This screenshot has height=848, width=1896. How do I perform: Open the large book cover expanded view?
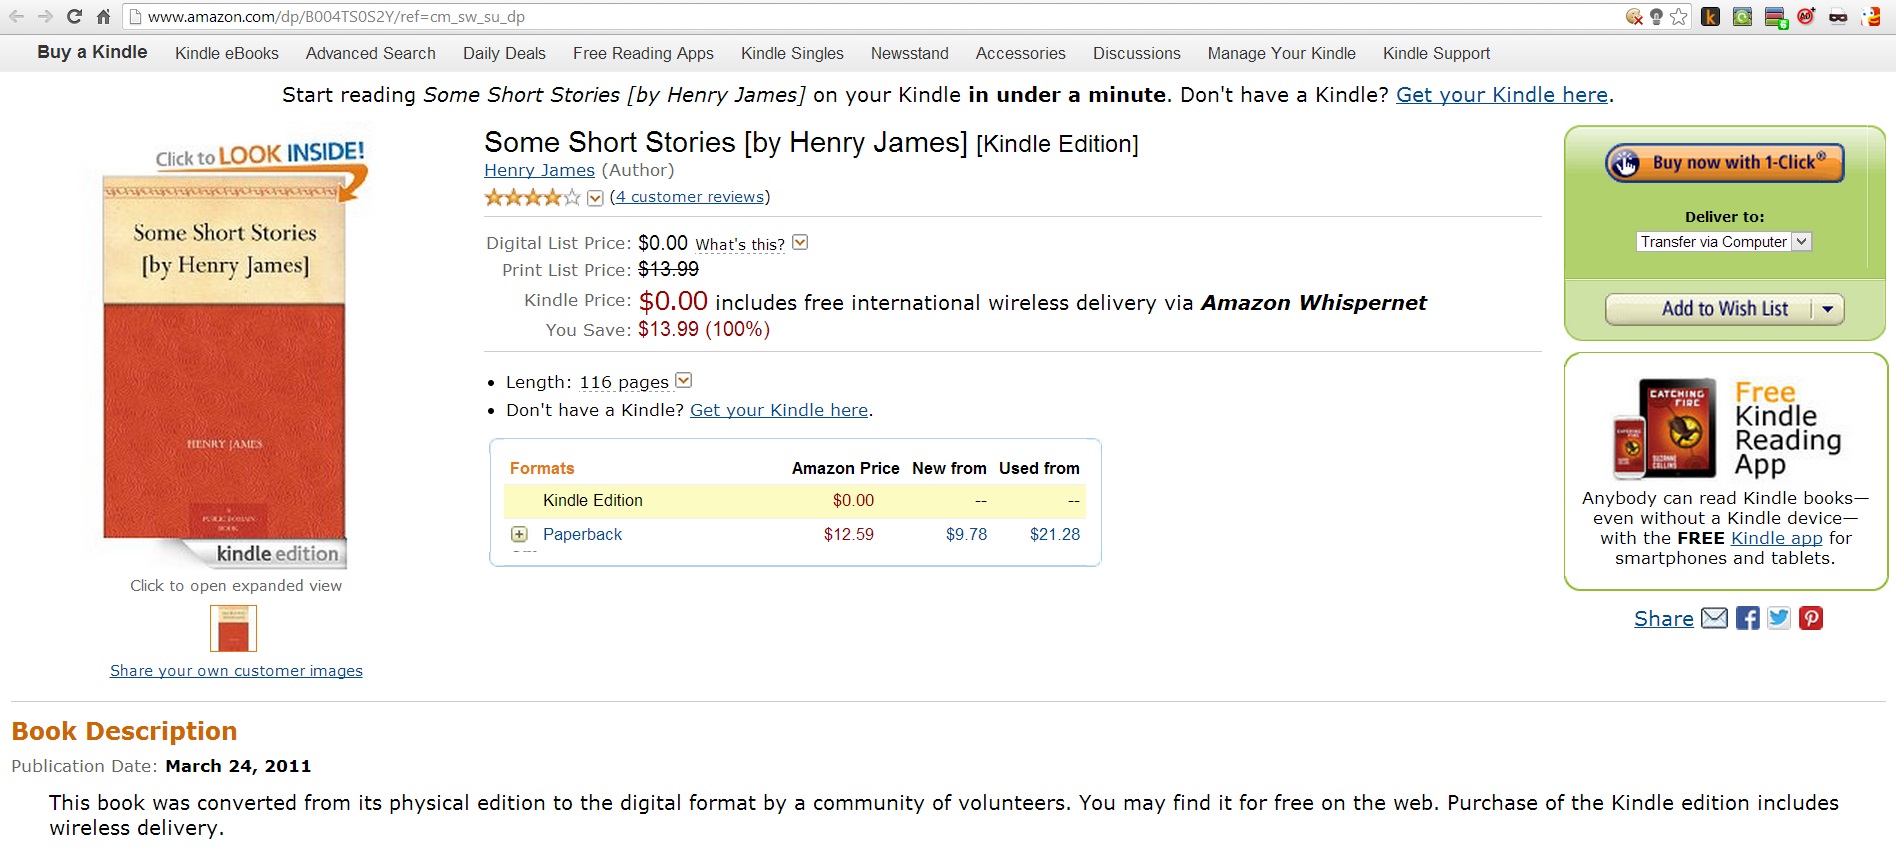click(225, 360)
